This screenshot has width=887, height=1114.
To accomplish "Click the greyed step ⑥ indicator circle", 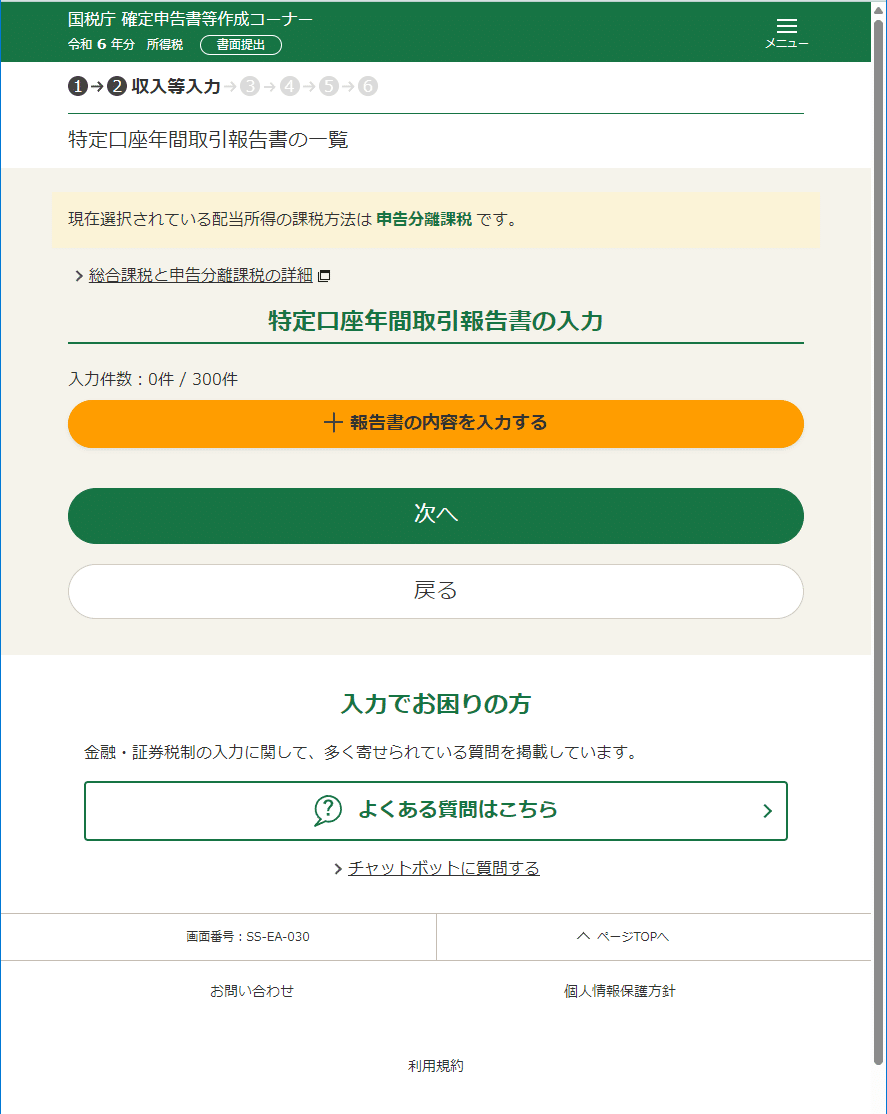I will pyautogui.click(x=368, y=86).
